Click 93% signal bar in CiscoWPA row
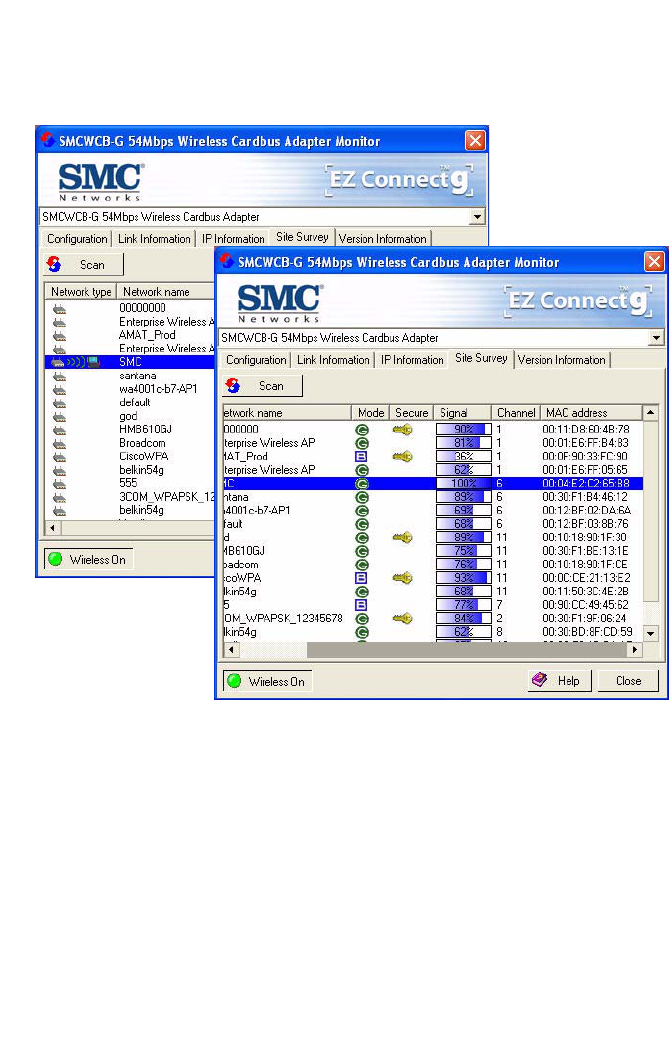Screen dimensions: 669x1043 464,577
